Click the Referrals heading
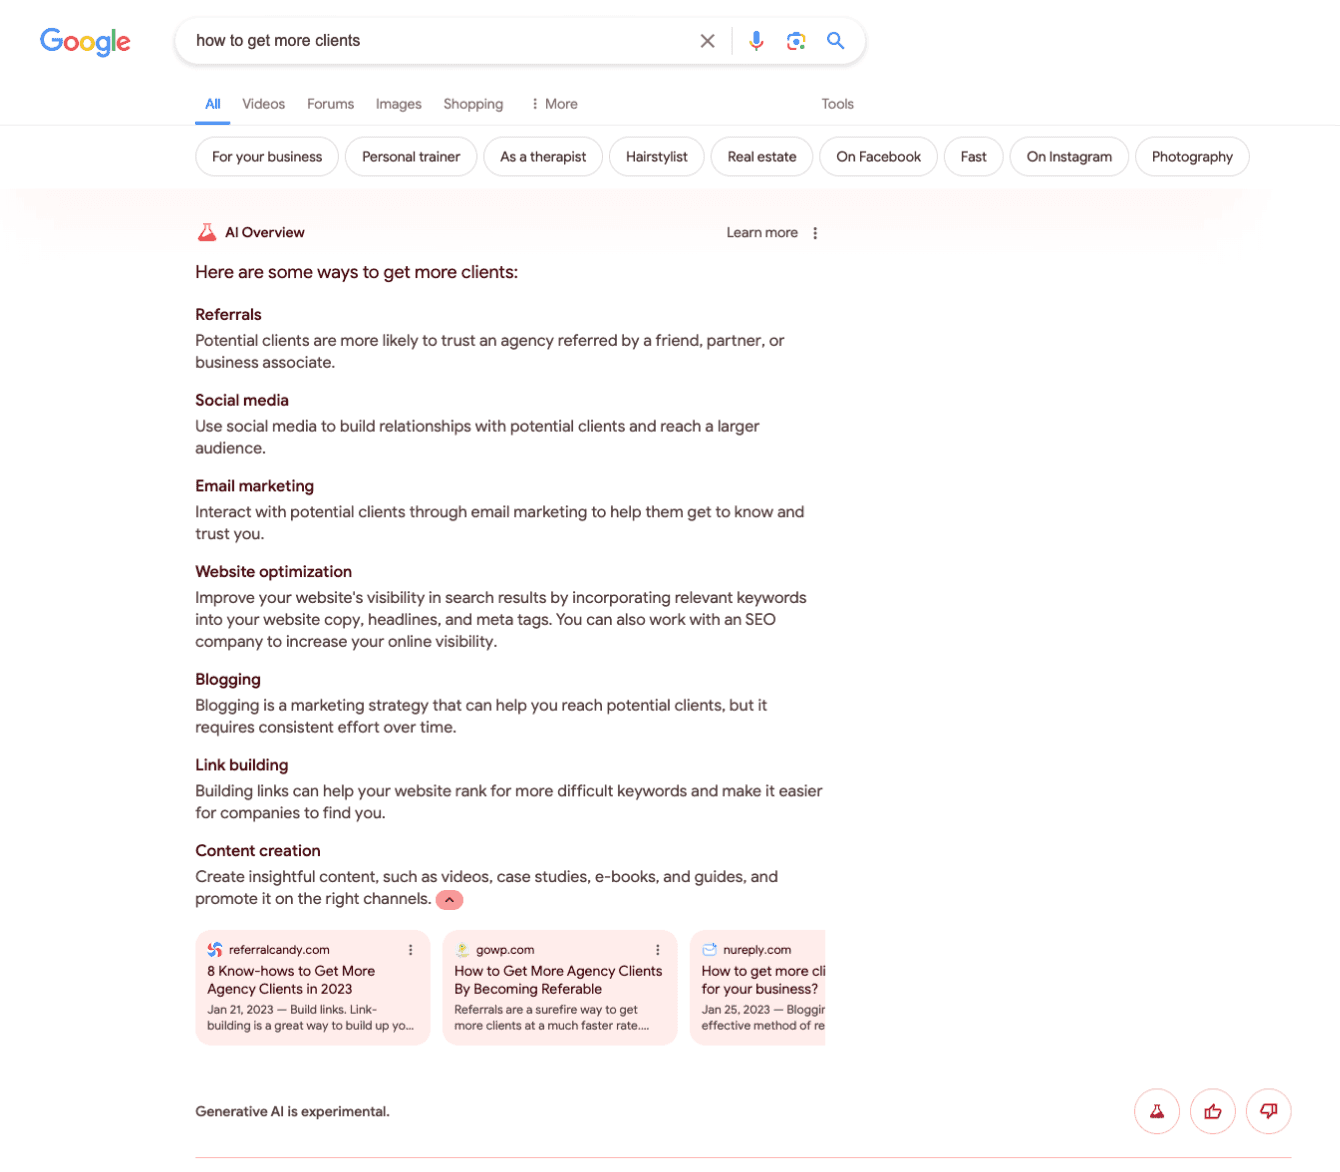Image resolution: width=1340 pixels, height=1172 pixels. [x=228, y=315]
